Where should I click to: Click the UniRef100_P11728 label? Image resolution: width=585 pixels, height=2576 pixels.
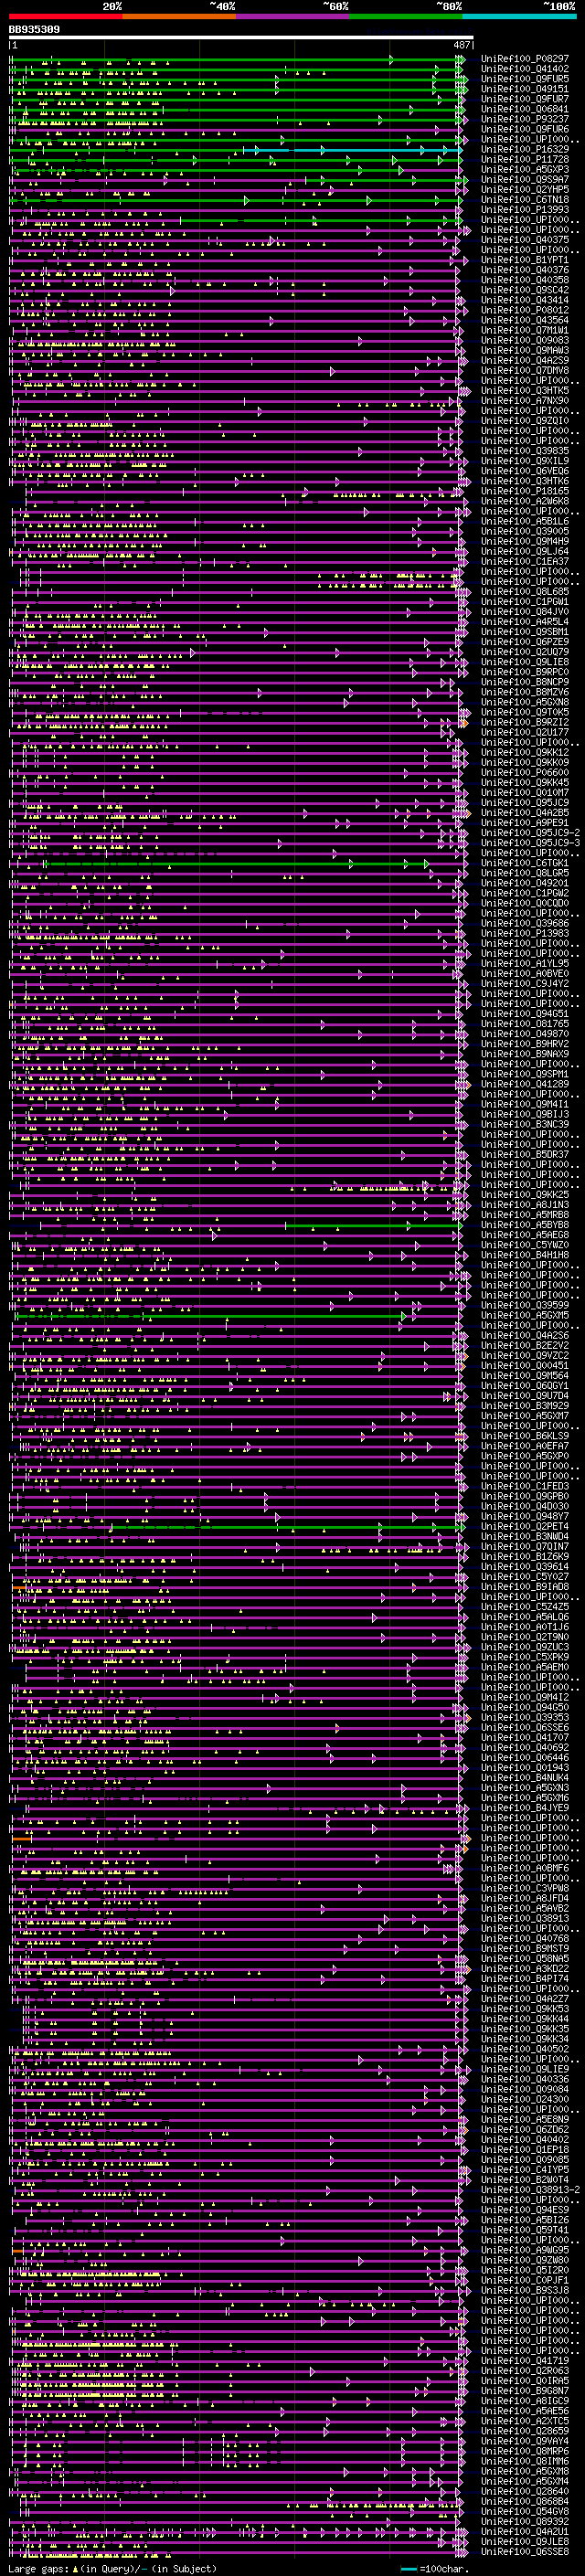tap(524, 159)
